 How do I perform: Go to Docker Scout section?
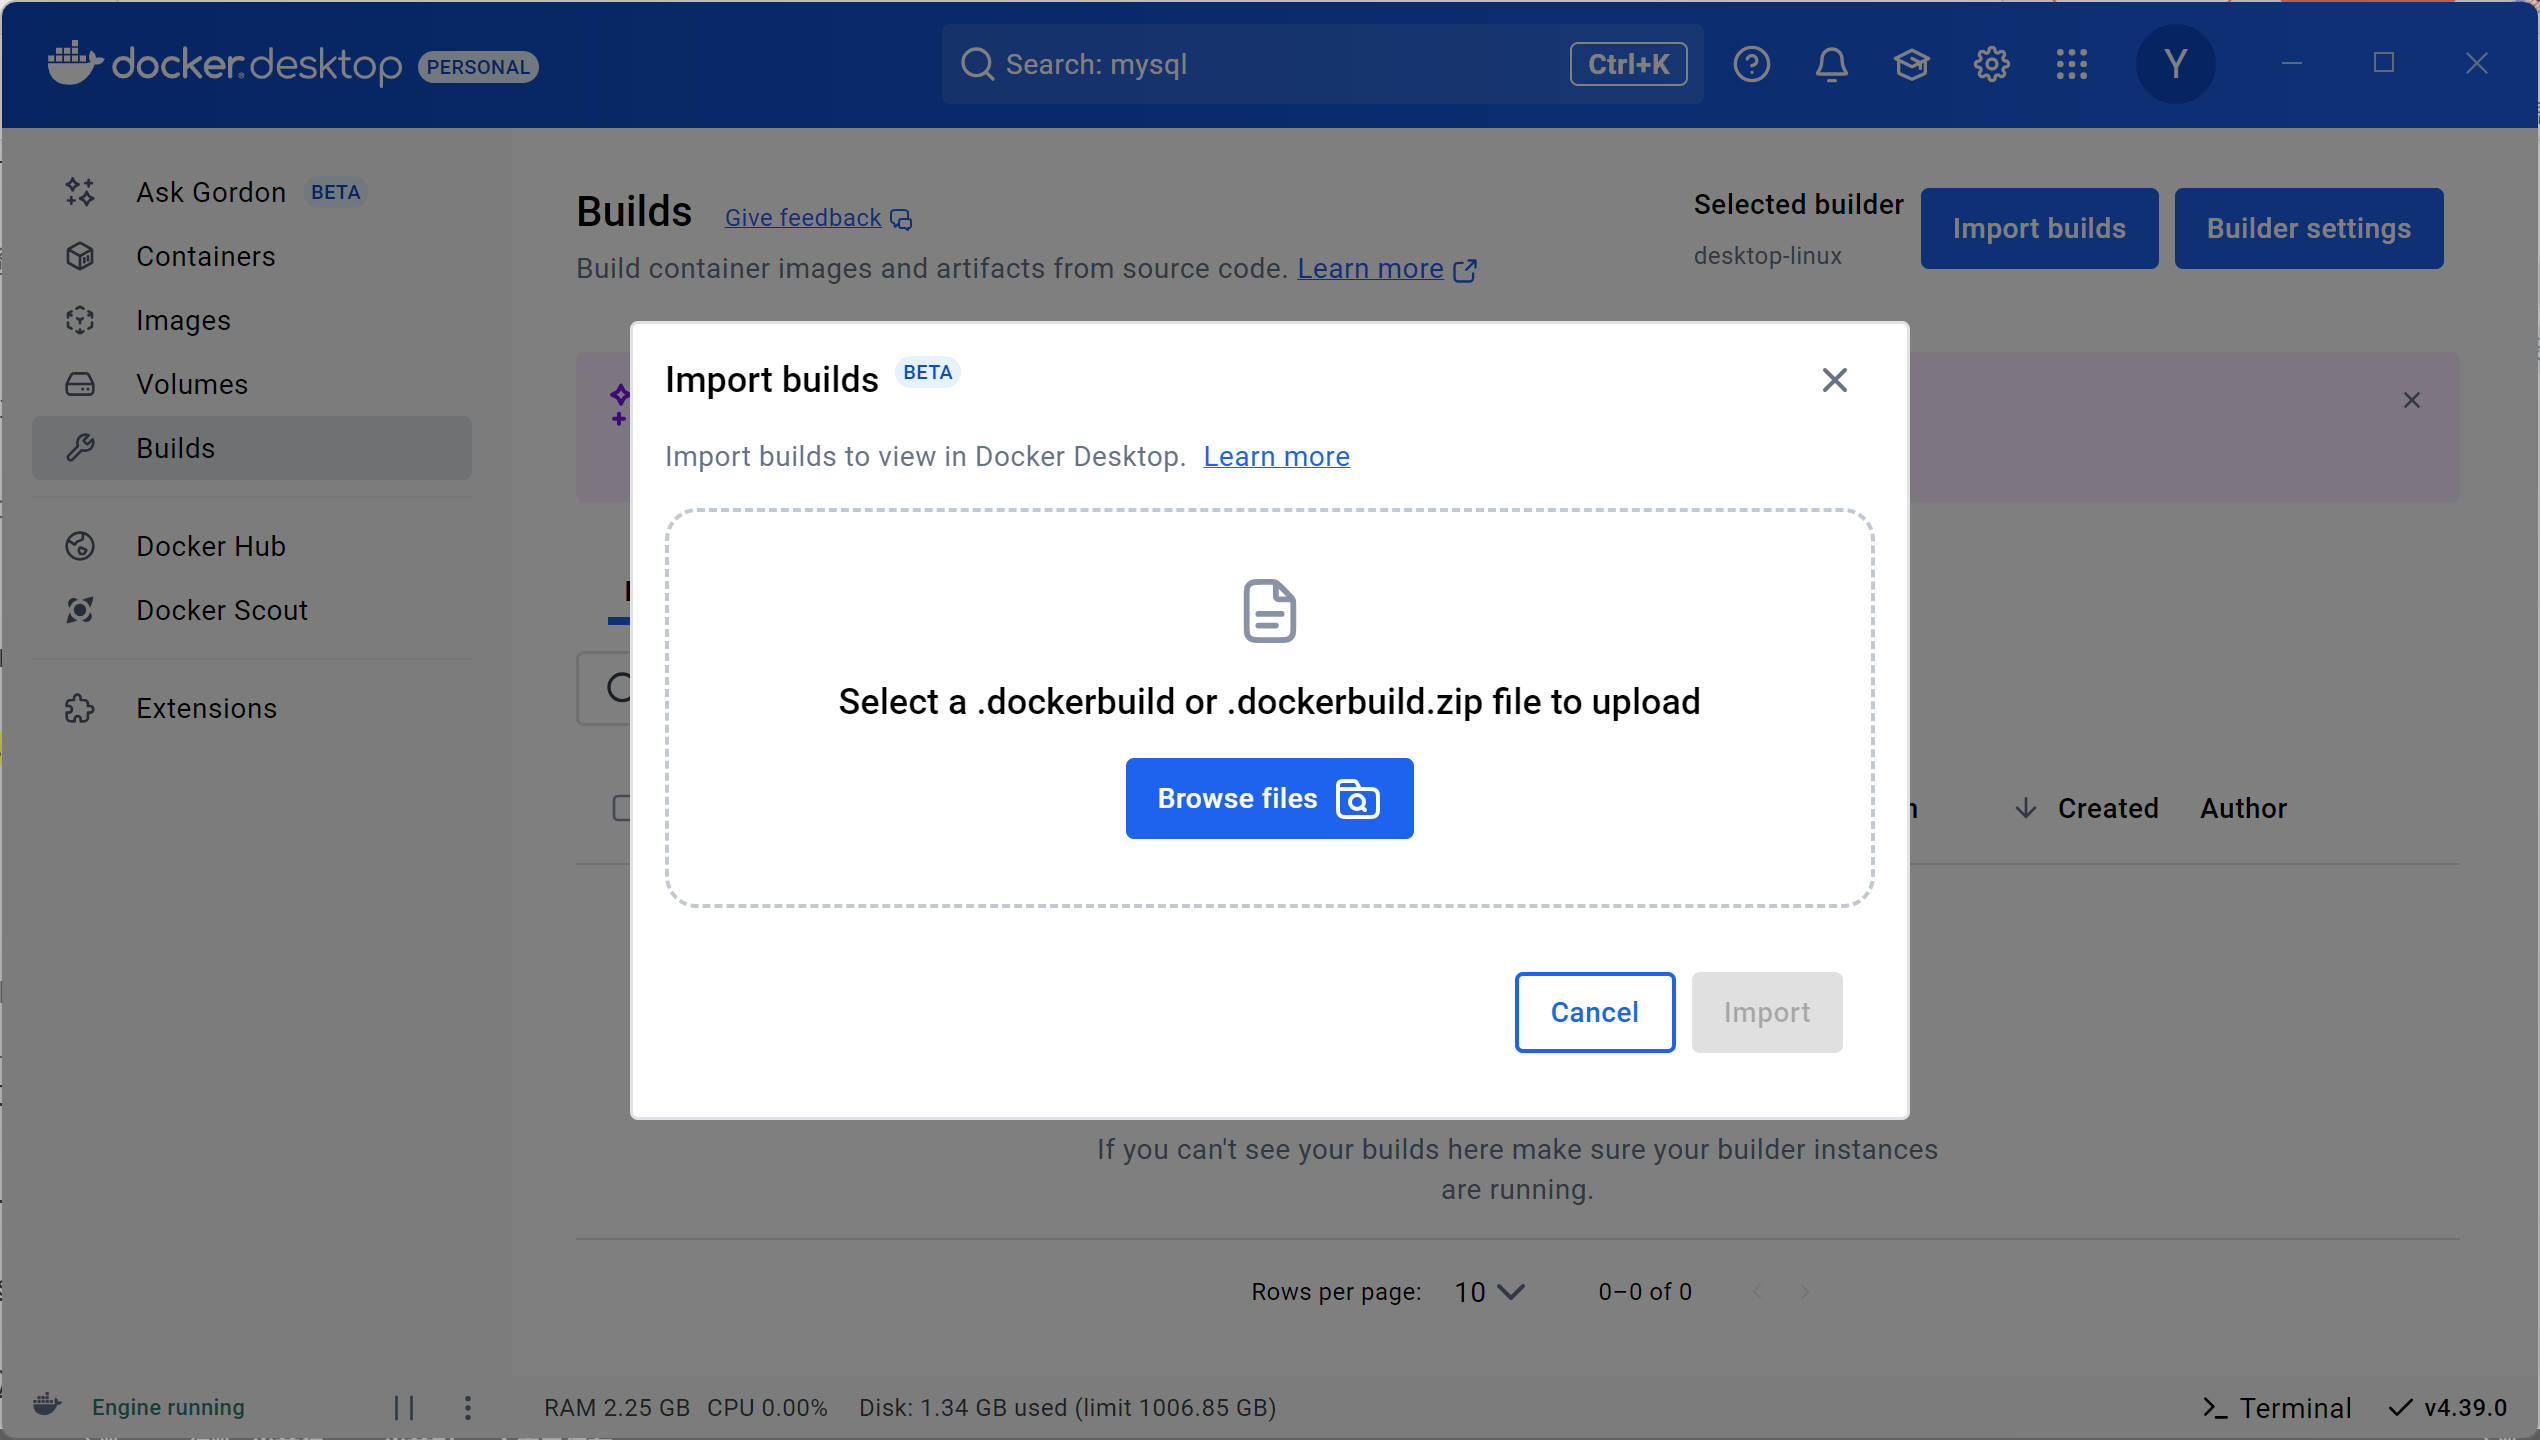(221, 610)
